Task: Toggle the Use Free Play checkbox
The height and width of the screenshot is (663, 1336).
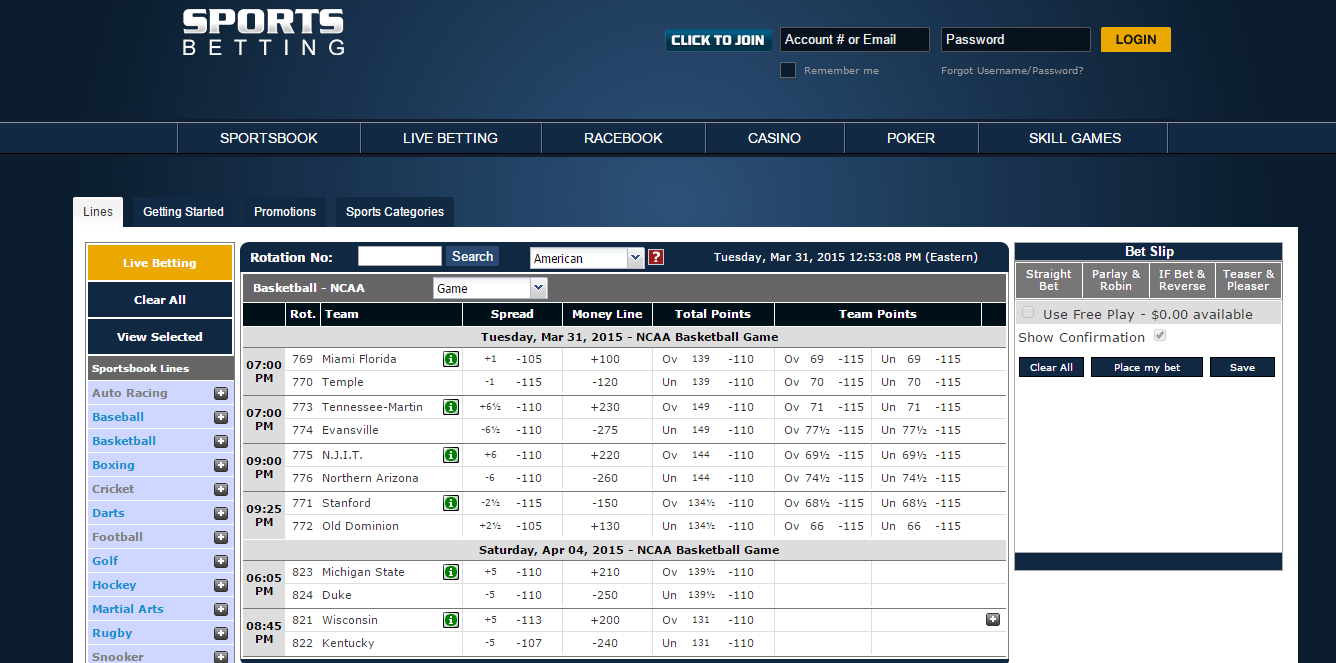Action: click(x=1028, y=313)
